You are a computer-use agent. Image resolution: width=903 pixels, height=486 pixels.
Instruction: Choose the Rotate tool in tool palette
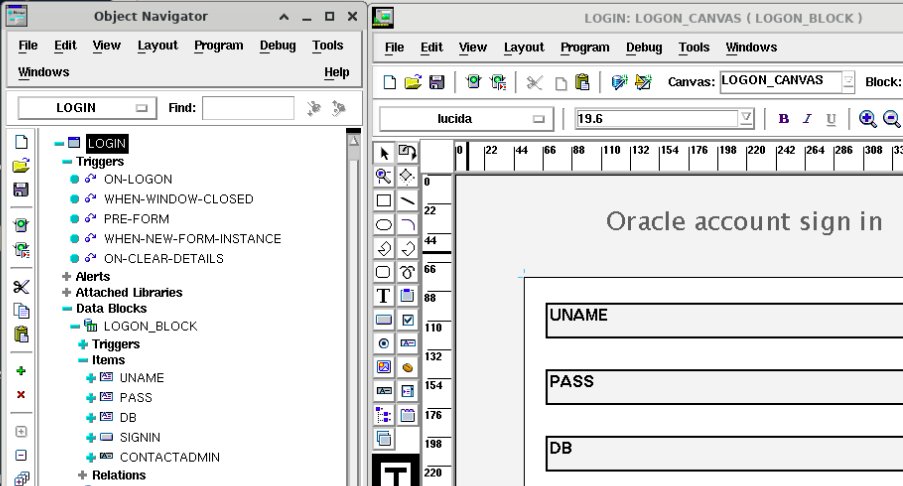407,153
